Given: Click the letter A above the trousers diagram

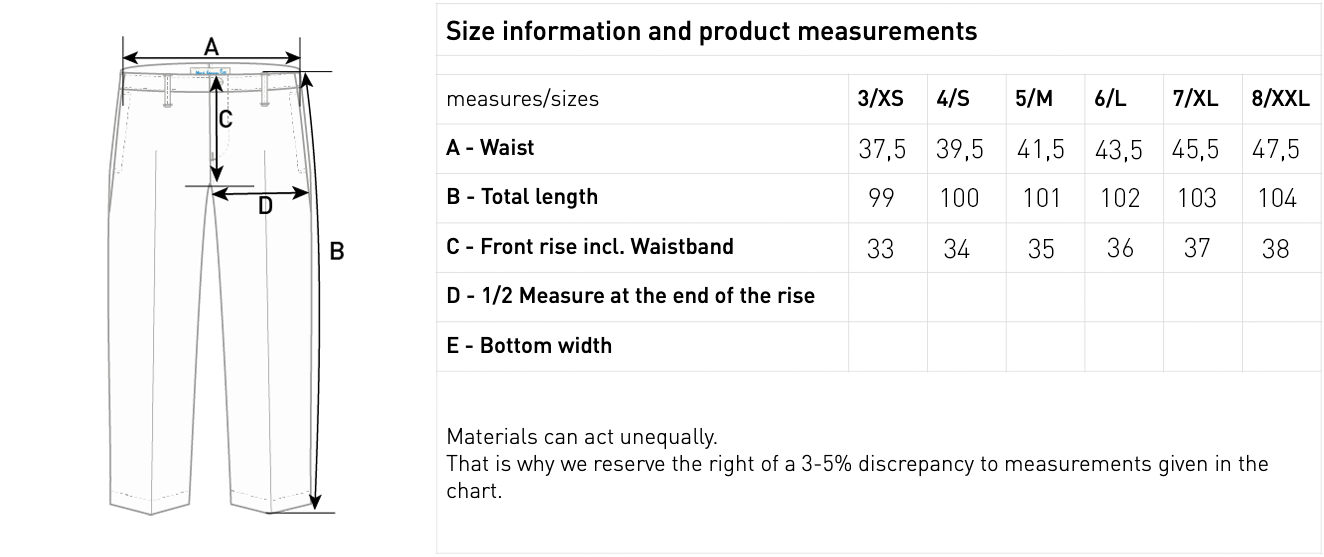Looking at the screenshot, I should pos(211,46).
